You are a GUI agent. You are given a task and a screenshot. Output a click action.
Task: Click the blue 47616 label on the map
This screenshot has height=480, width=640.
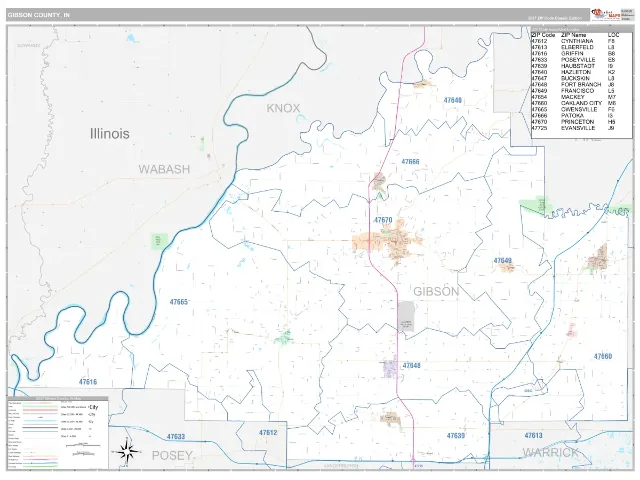[88, 382]
